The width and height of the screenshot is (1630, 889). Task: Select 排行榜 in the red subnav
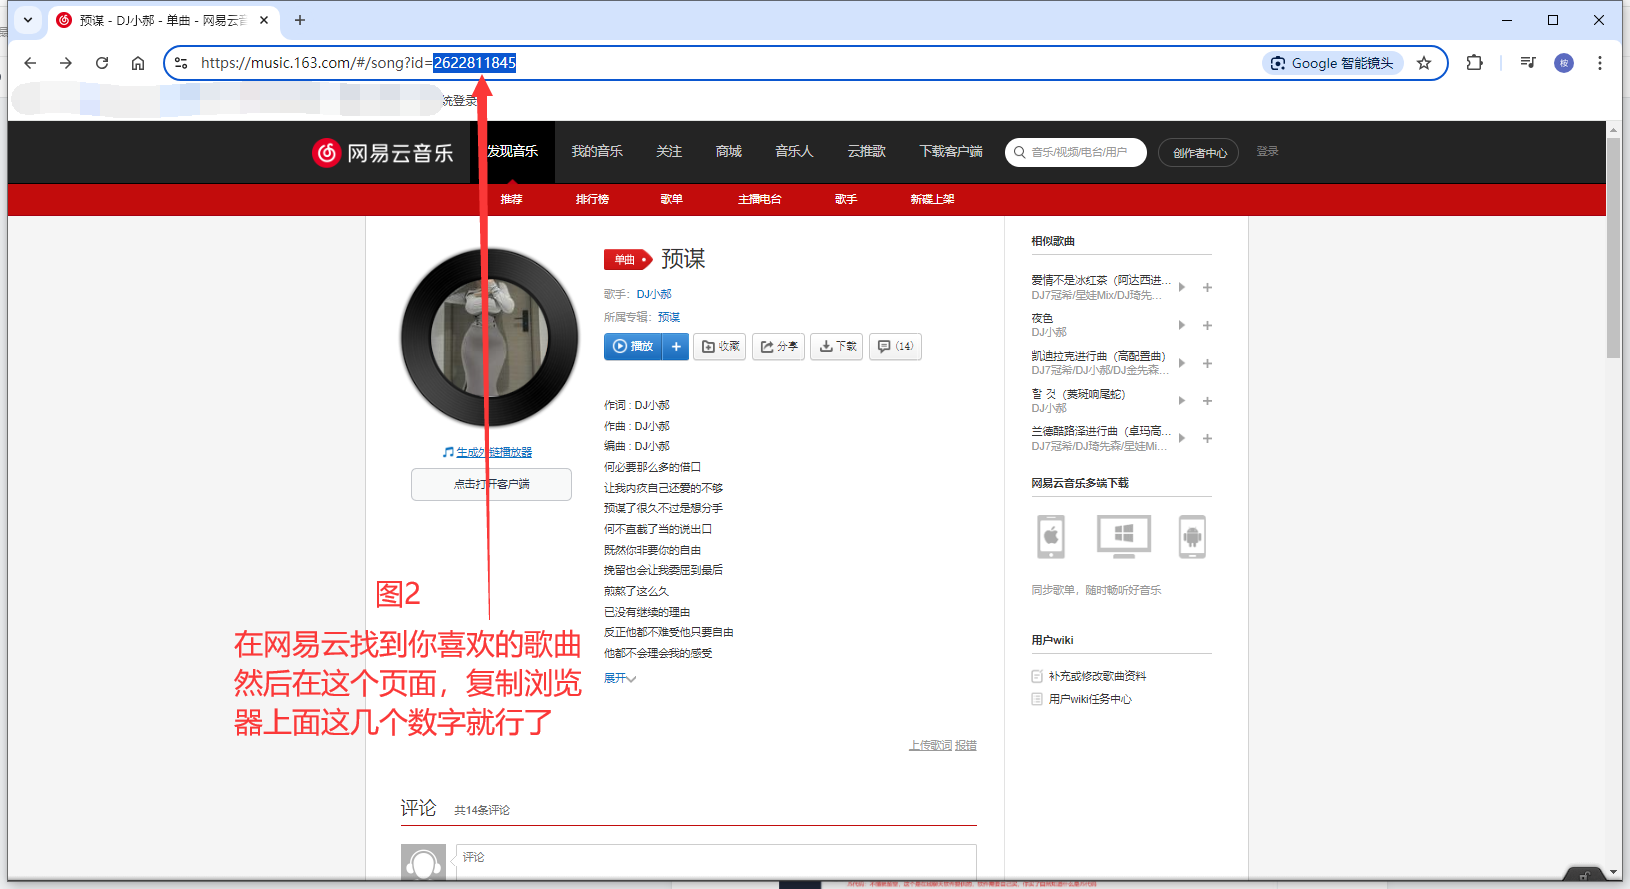(592, 199)
